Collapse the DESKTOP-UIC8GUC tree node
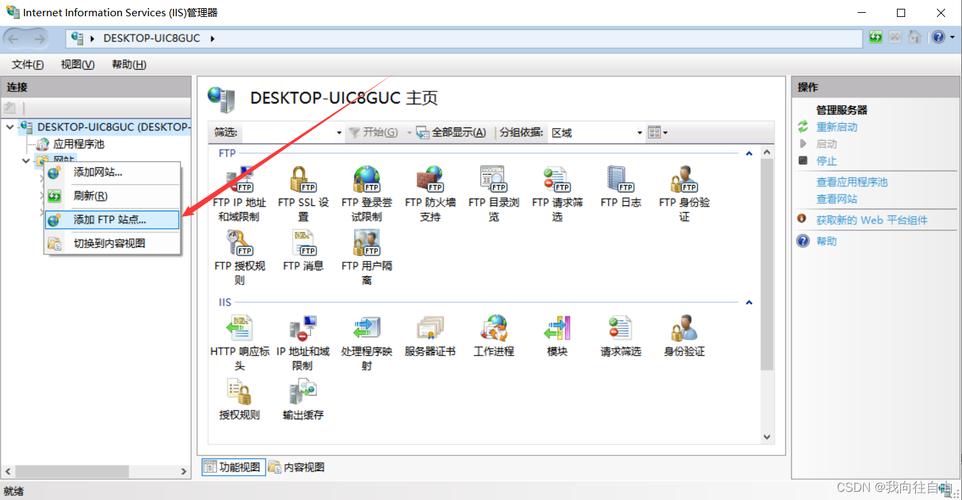Image resolution: width=962 pixels, height=500 pixels. pyautogui.click(x=10, y=127)
